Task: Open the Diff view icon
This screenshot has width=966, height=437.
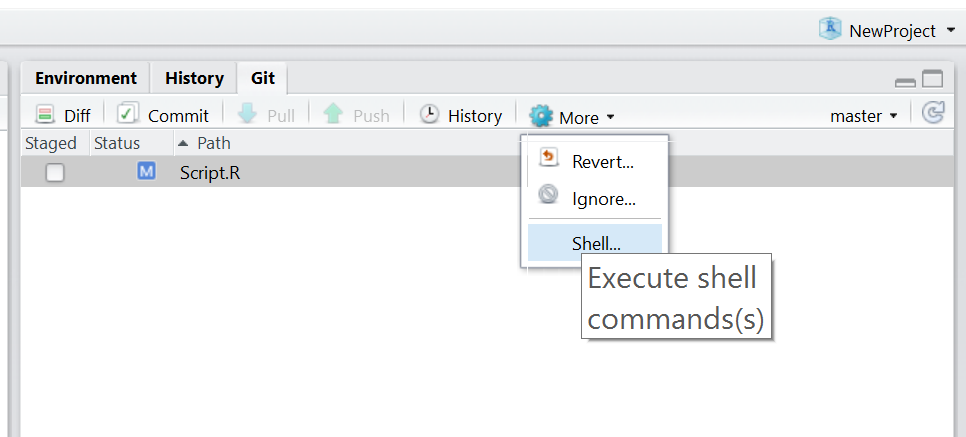Action: tap(45, 115)
